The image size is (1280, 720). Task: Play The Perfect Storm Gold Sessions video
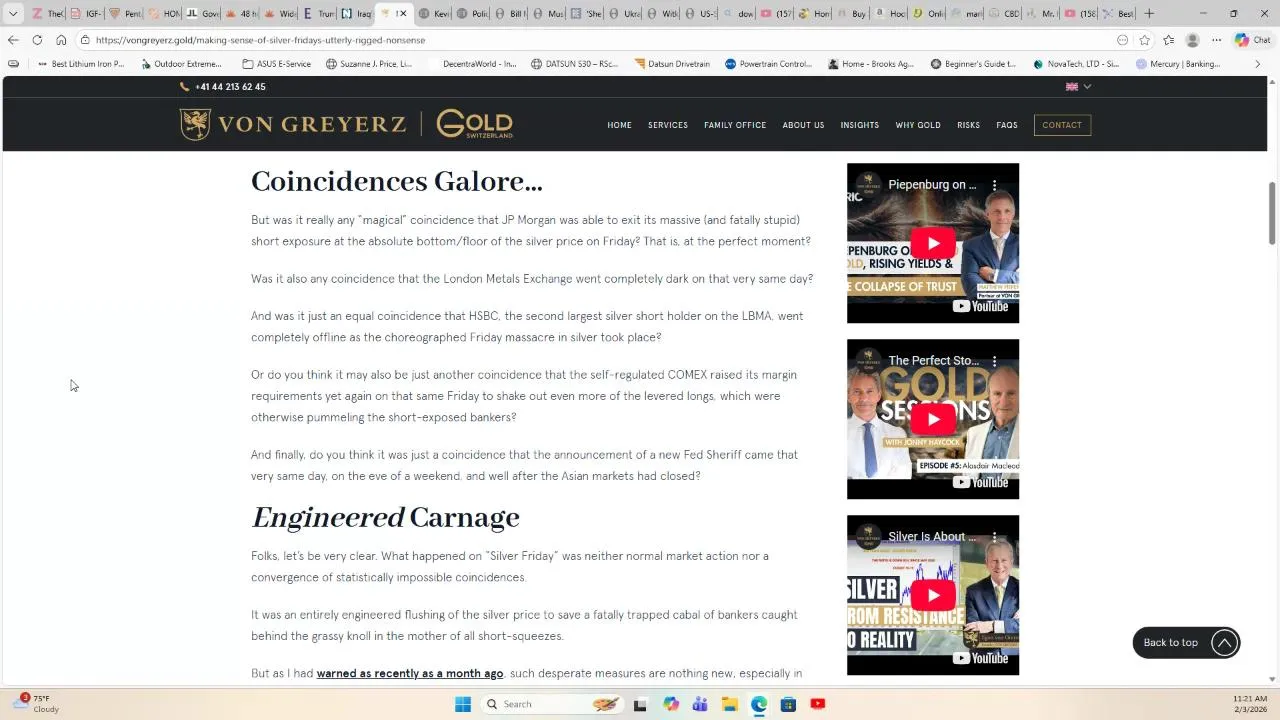(x=933, y=419)
